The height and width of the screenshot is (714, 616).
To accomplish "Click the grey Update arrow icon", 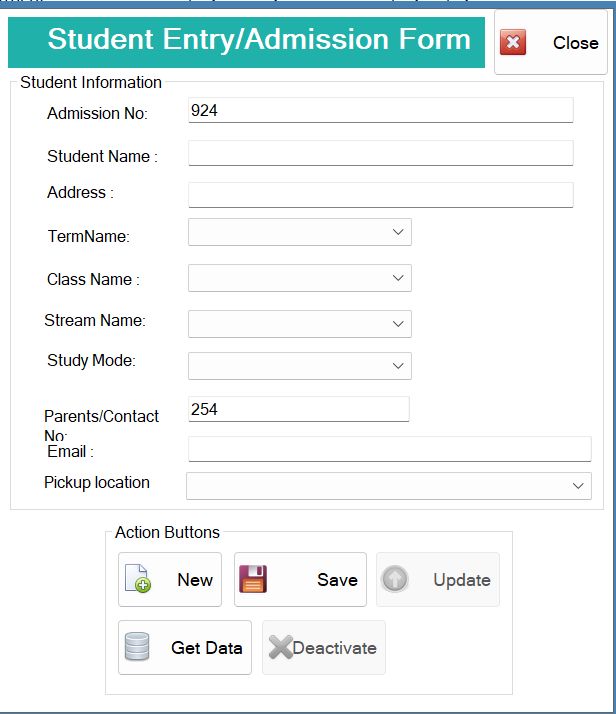I will click(394, 579).
